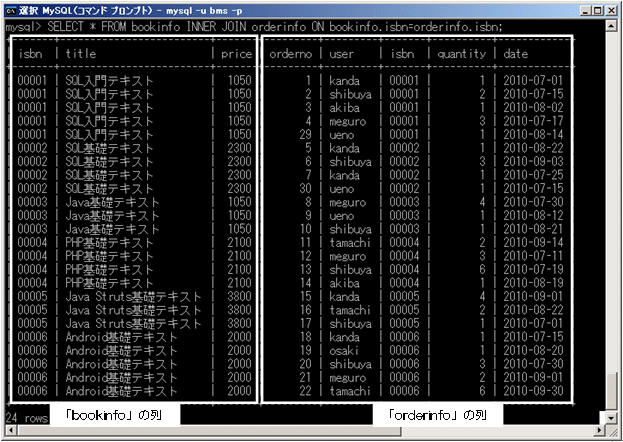
Task: Minimize the MySQL command prompt window
Action: (x=586, y=11)
